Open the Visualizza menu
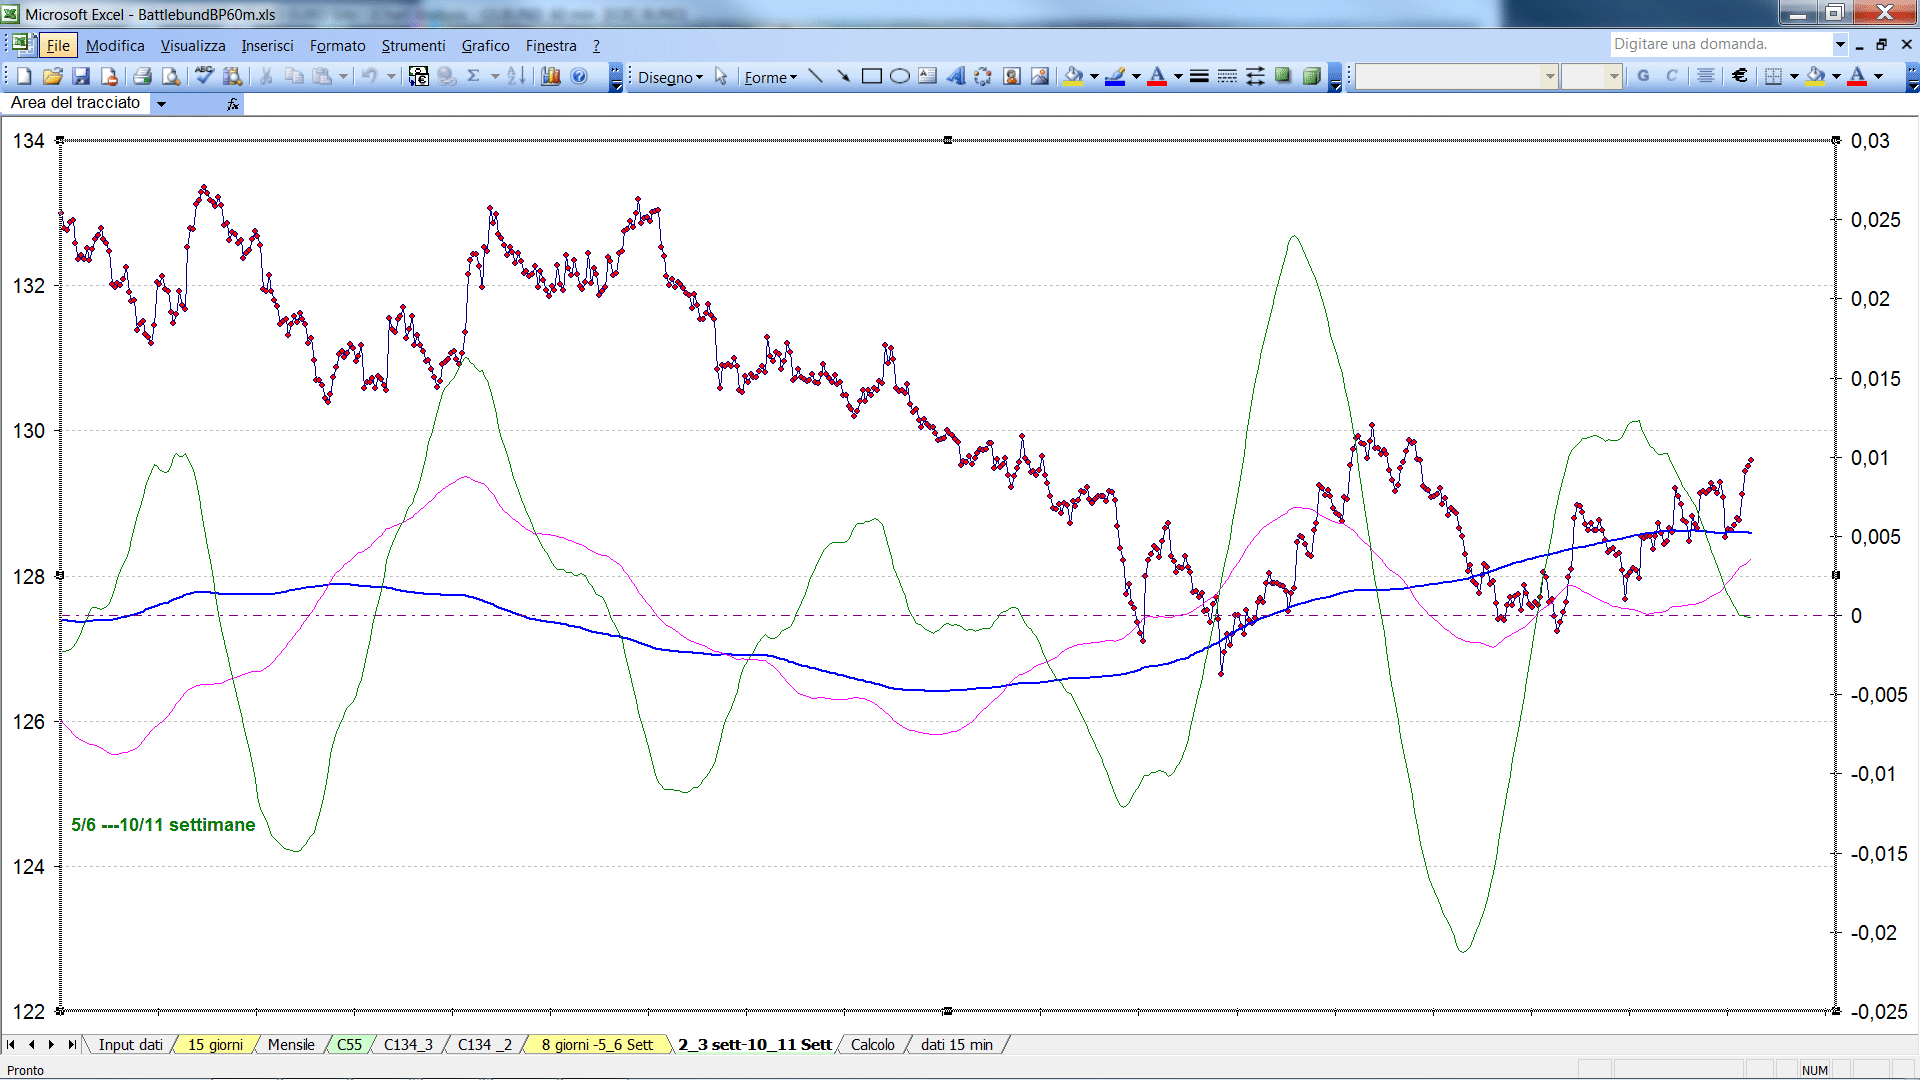 (193, 46)
